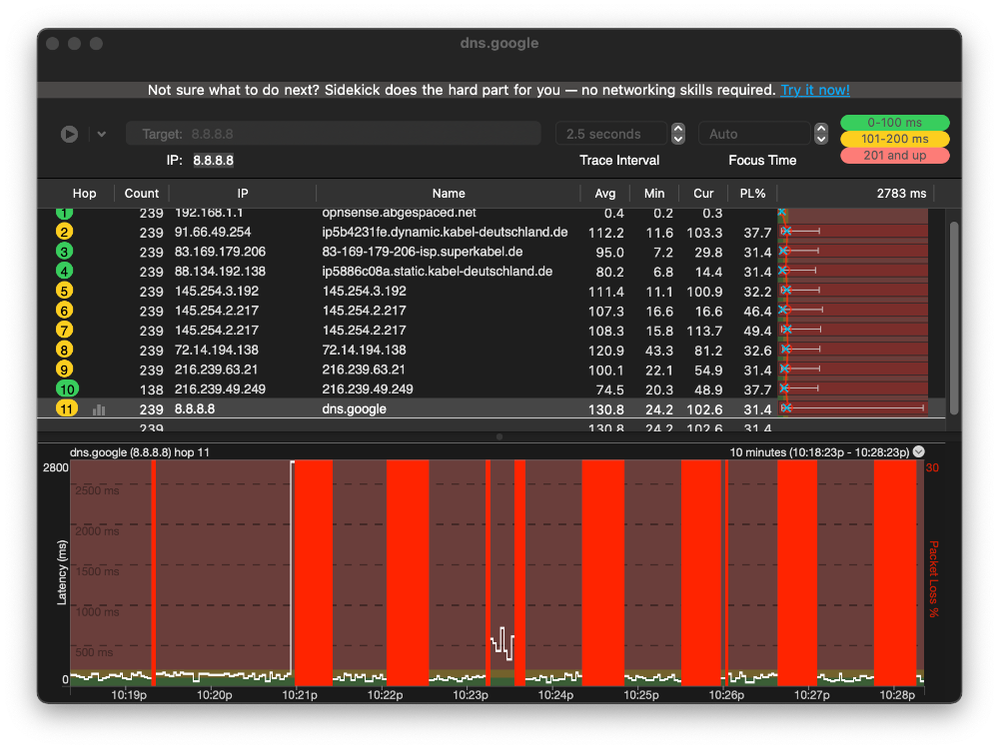Select hop 4 green circle icon
Image resolution: width=999 pixels, height=749 pixels.
64,271
